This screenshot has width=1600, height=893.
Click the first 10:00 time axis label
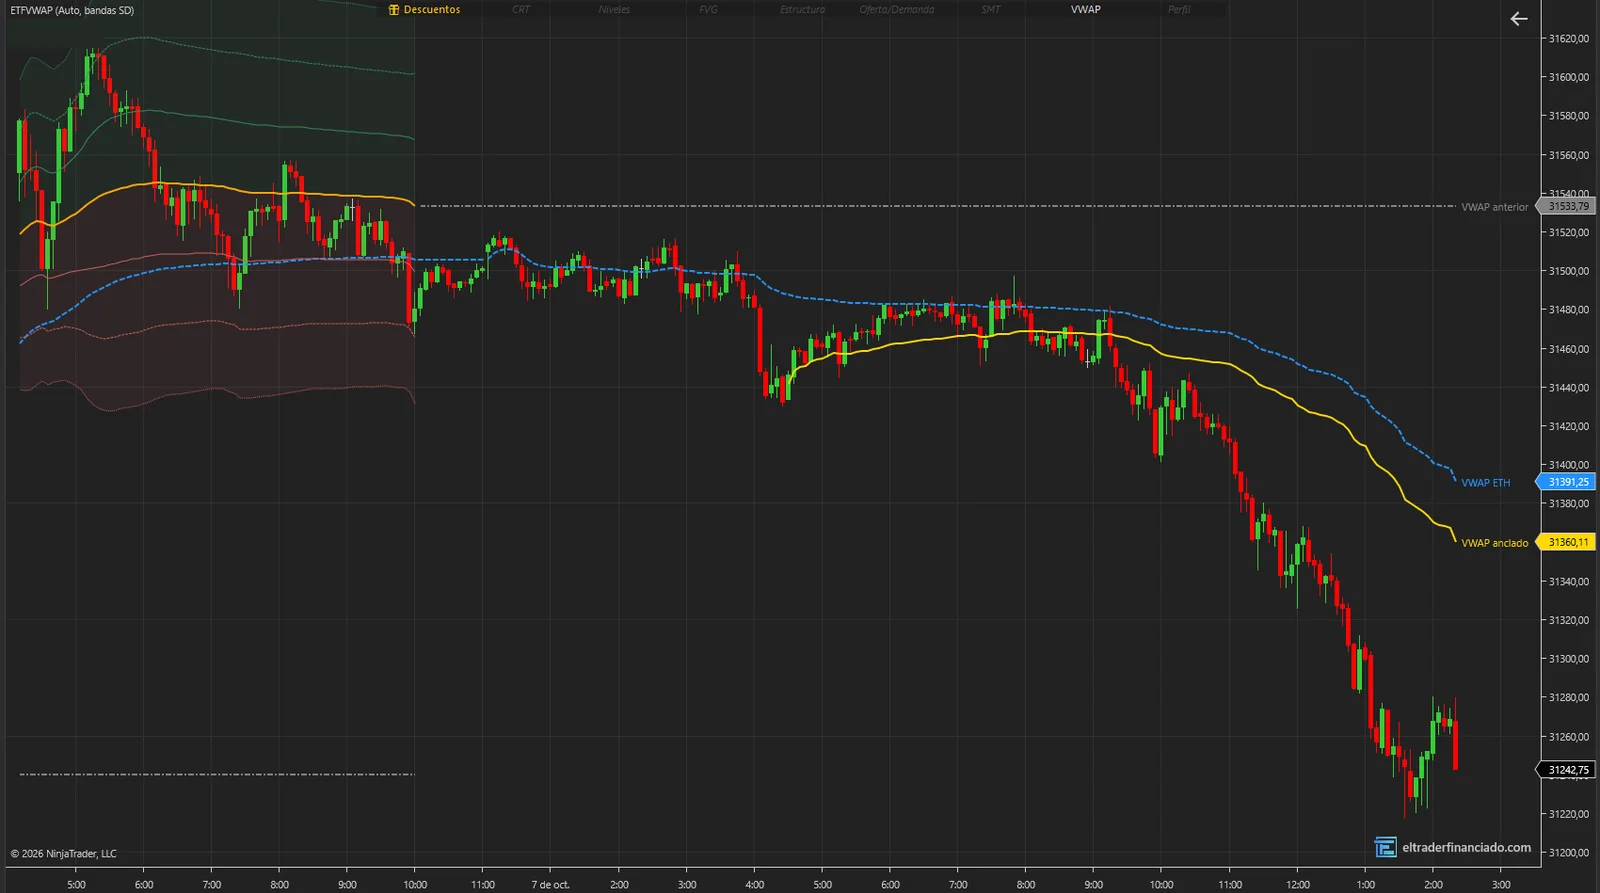[x=415, y=885]
